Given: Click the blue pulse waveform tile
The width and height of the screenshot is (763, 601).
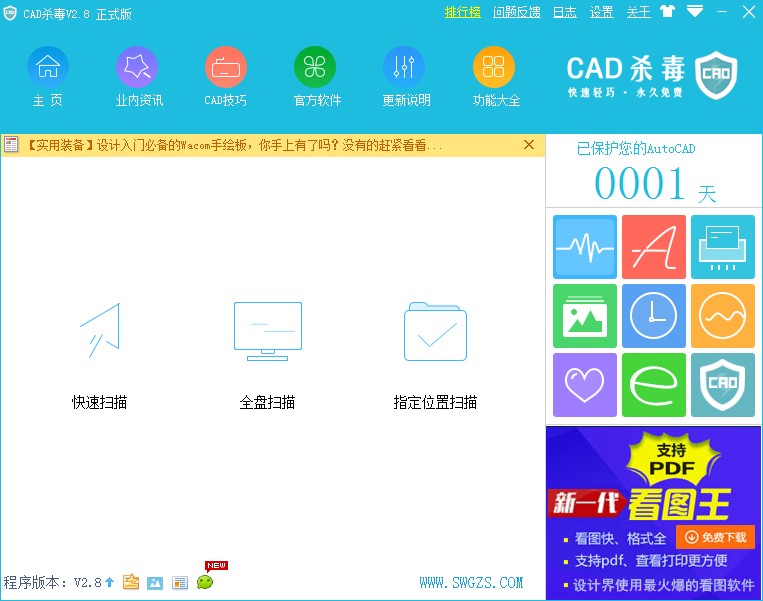Looking at the screenshot, I should coord(584,247).
